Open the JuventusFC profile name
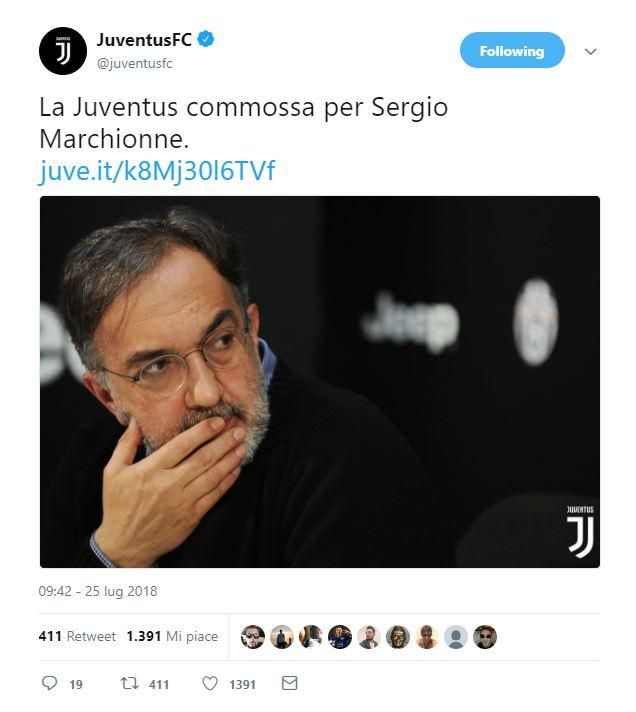Image resolution: width=636 pixels, height=712 pixels. (144, 40)
